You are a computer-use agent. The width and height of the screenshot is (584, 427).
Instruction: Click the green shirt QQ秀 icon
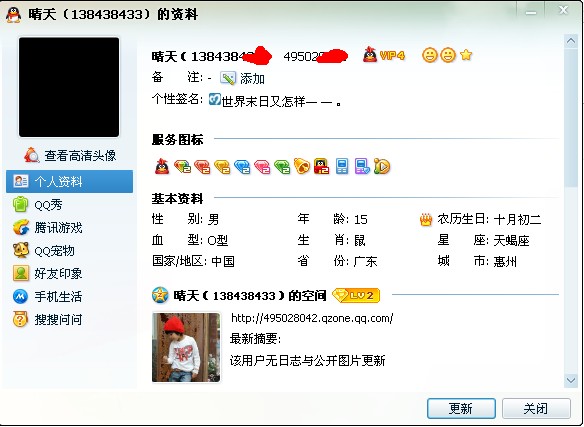click(x=20, y=205)
